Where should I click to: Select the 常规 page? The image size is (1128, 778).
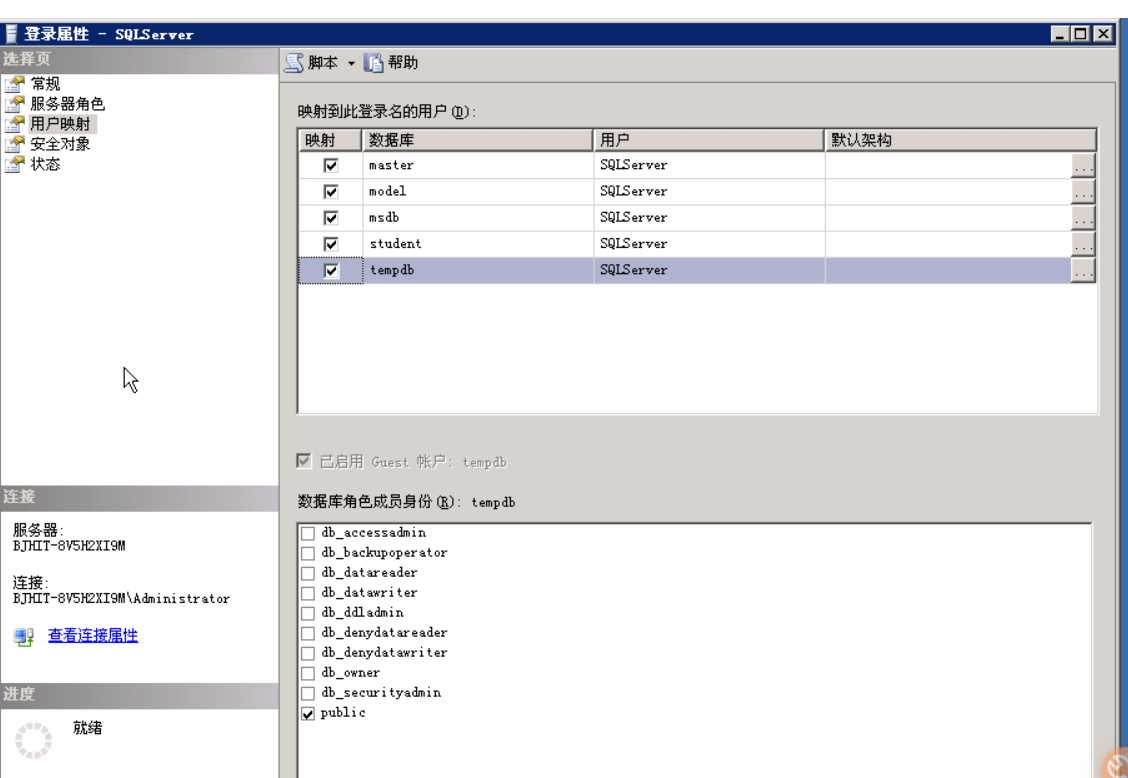coord(45,84)
